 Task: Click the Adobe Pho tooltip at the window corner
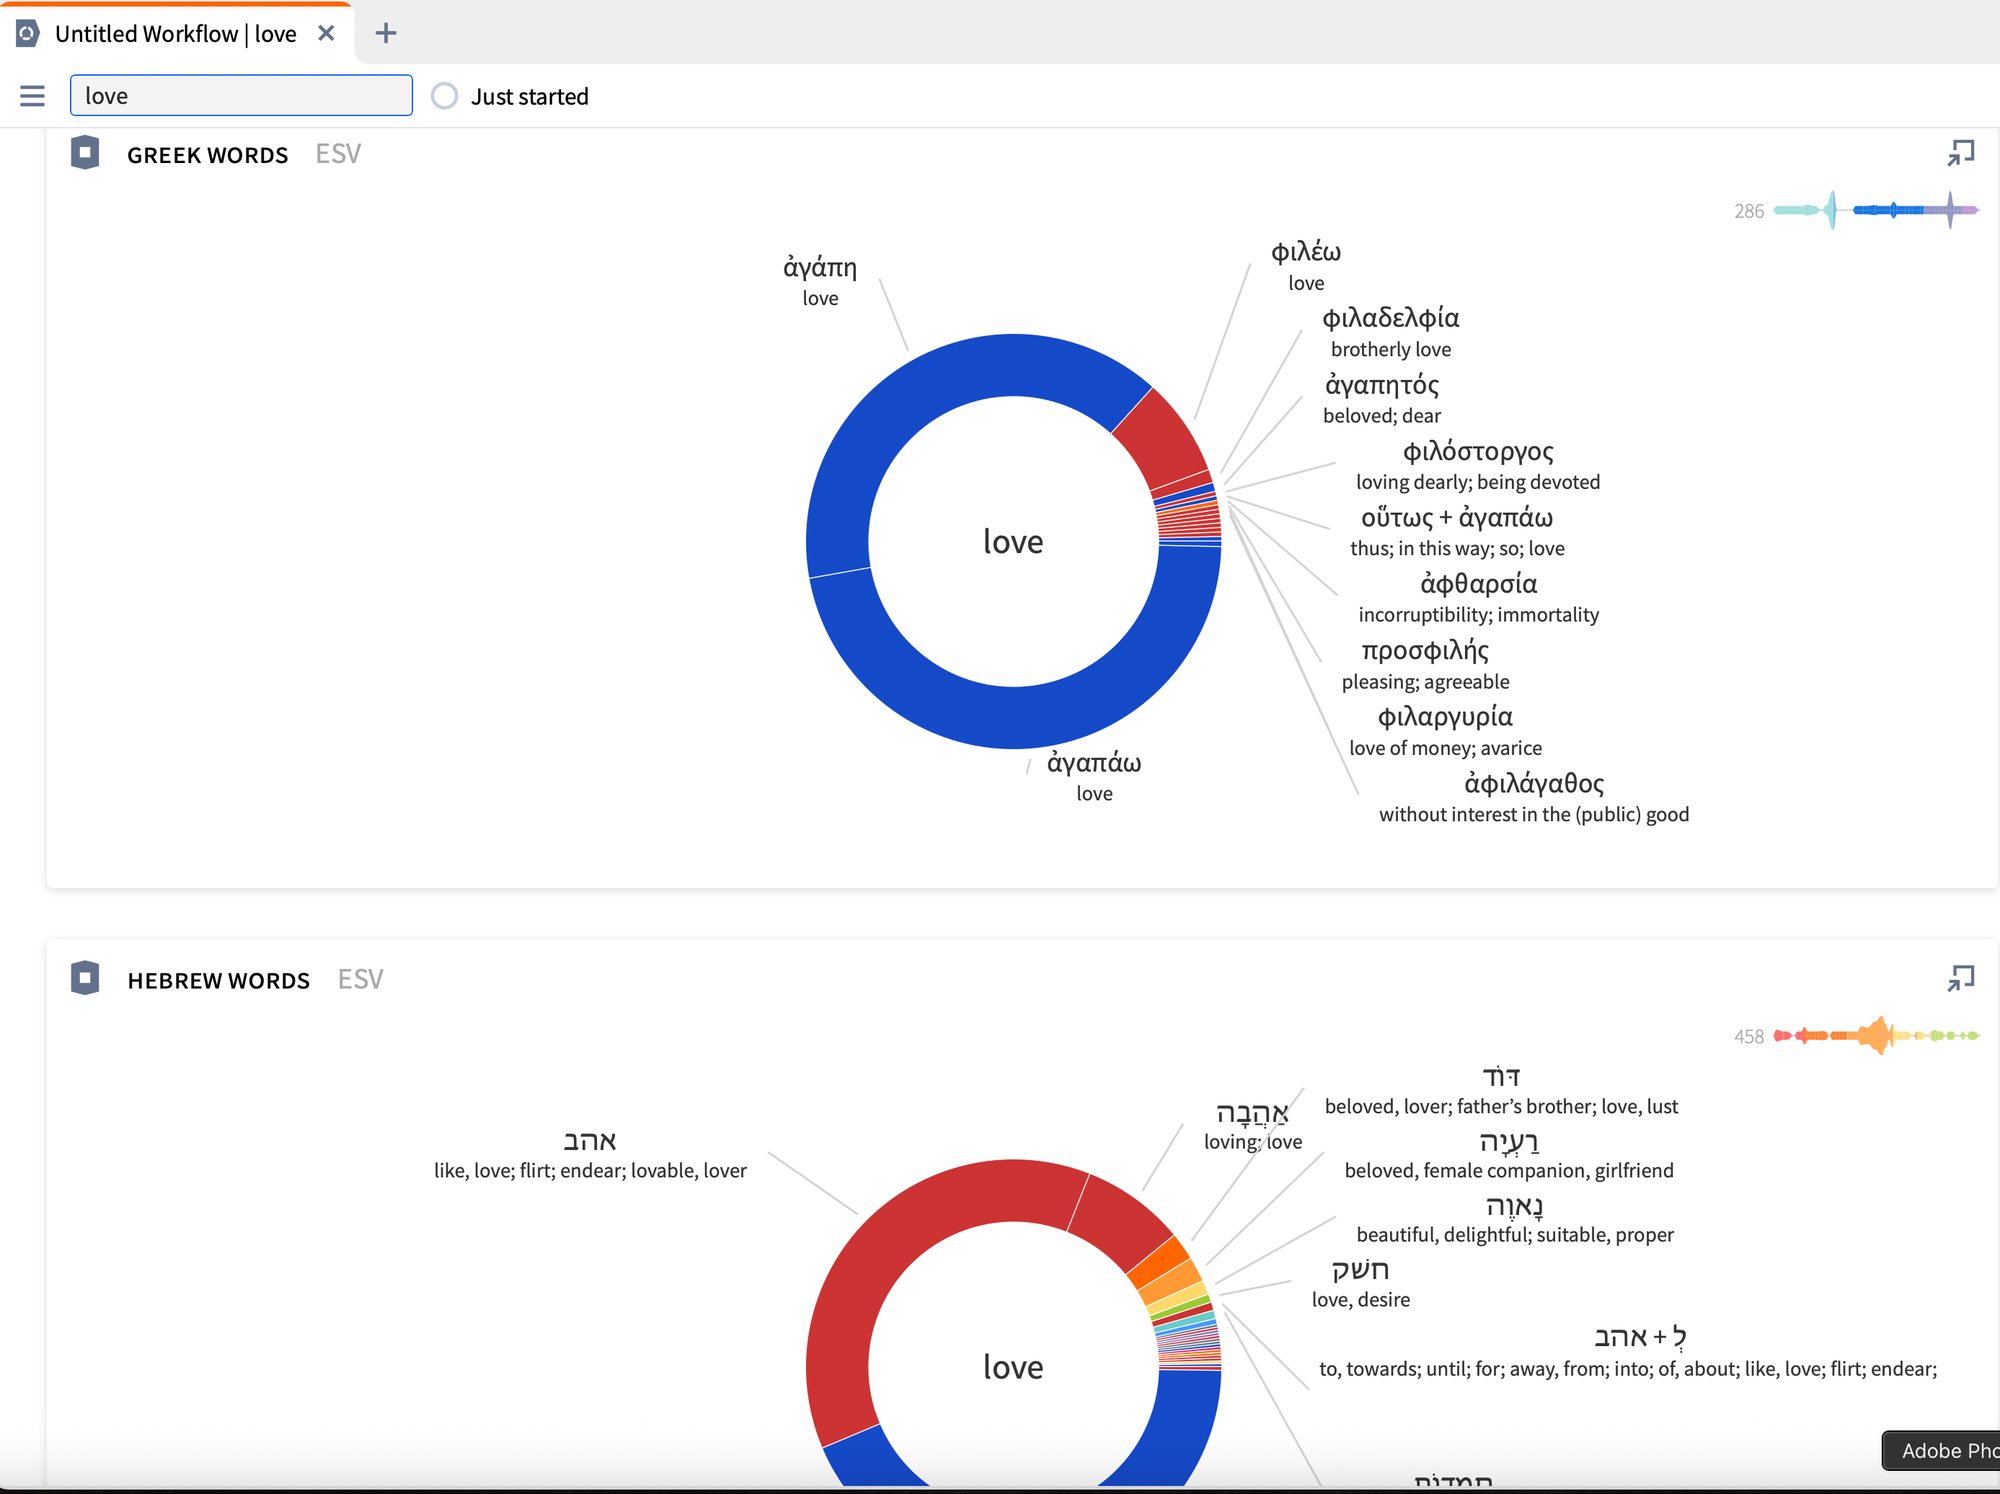pos(1941,1450)
